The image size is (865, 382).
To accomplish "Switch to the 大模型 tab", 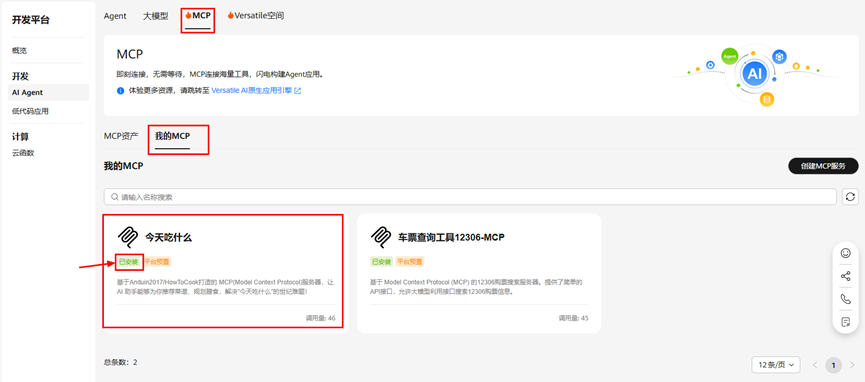I will tap(156, 16).
